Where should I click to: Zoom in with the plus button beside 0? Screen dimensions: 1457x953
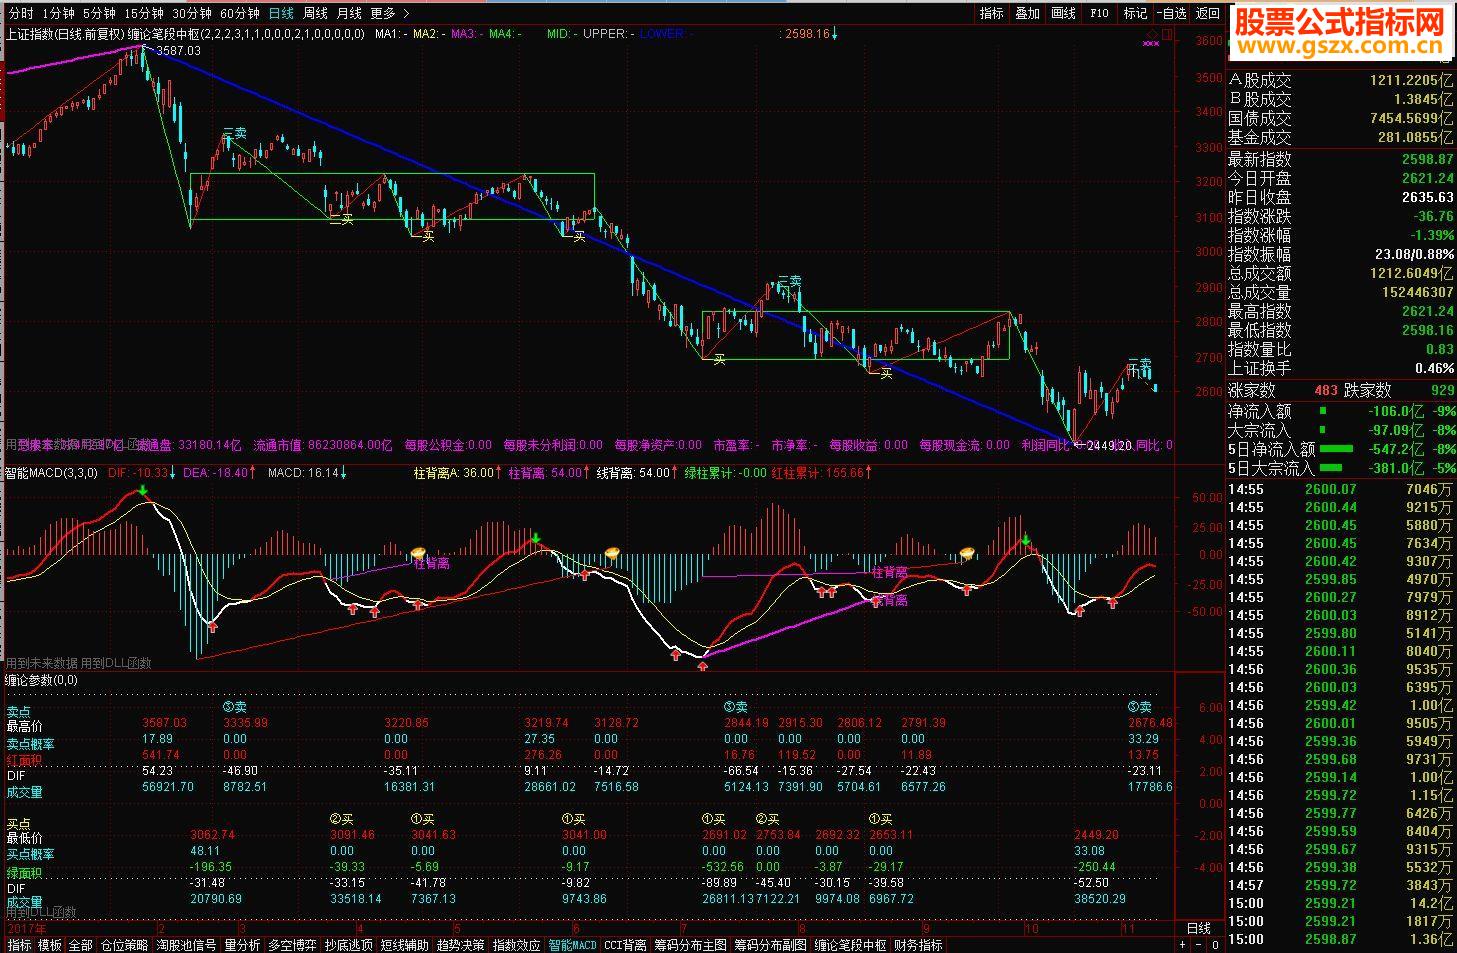1183,944
